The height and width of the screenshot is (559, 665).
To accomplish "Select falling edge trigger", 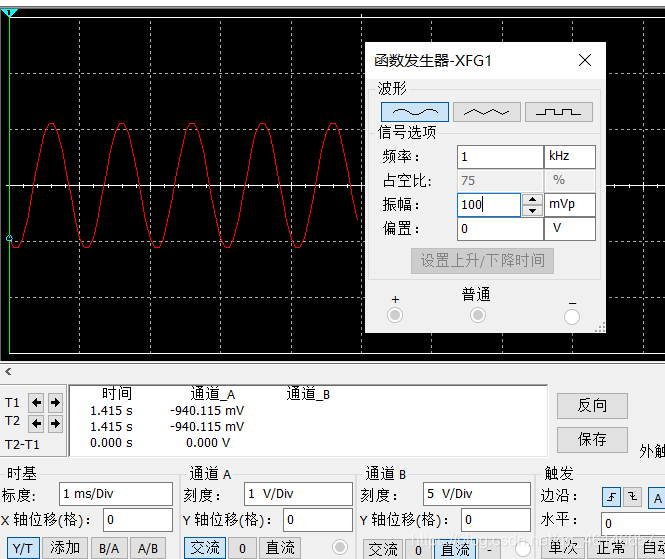I will pos(632,497).
